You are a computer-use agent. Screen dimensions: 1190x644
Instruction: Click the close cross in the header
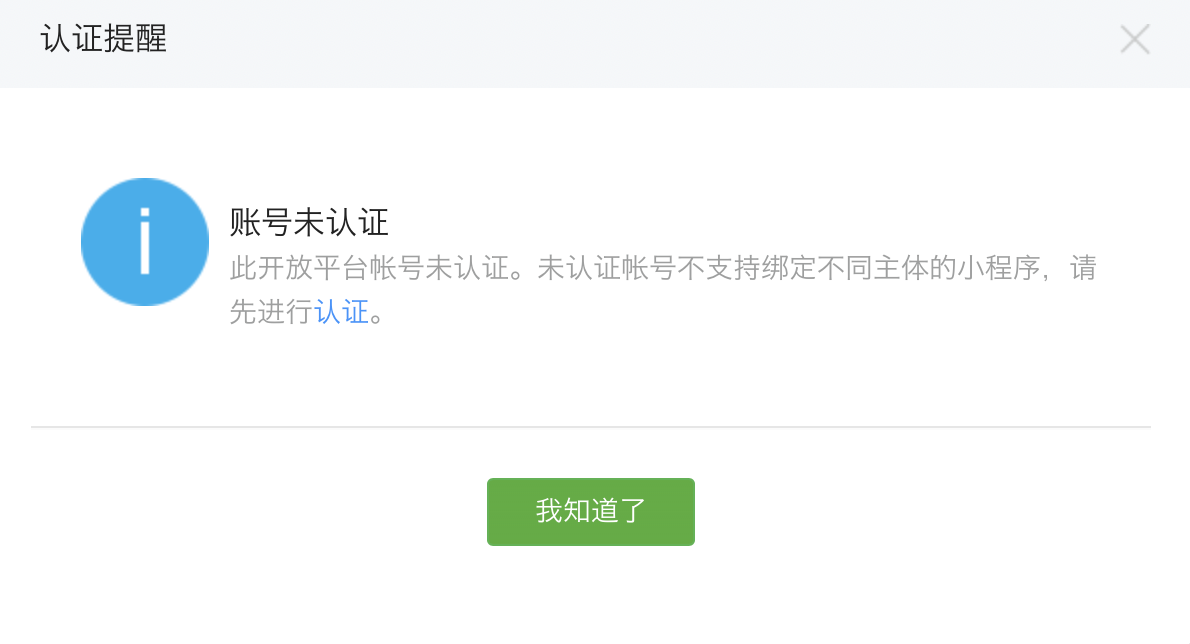(1135, 39)
